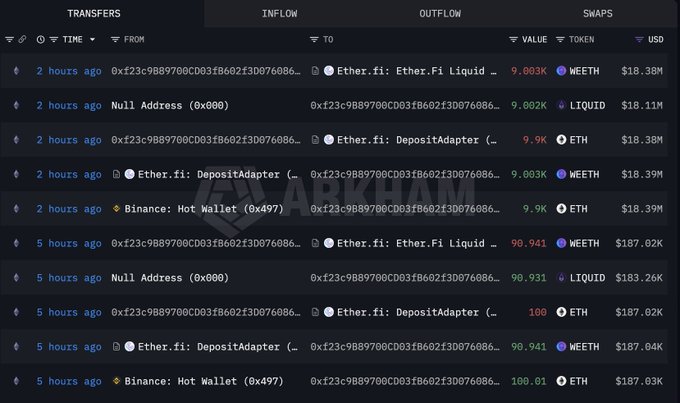Click the link icon in table header
Viewport: 680px width, 403px height.
[22, 39]
